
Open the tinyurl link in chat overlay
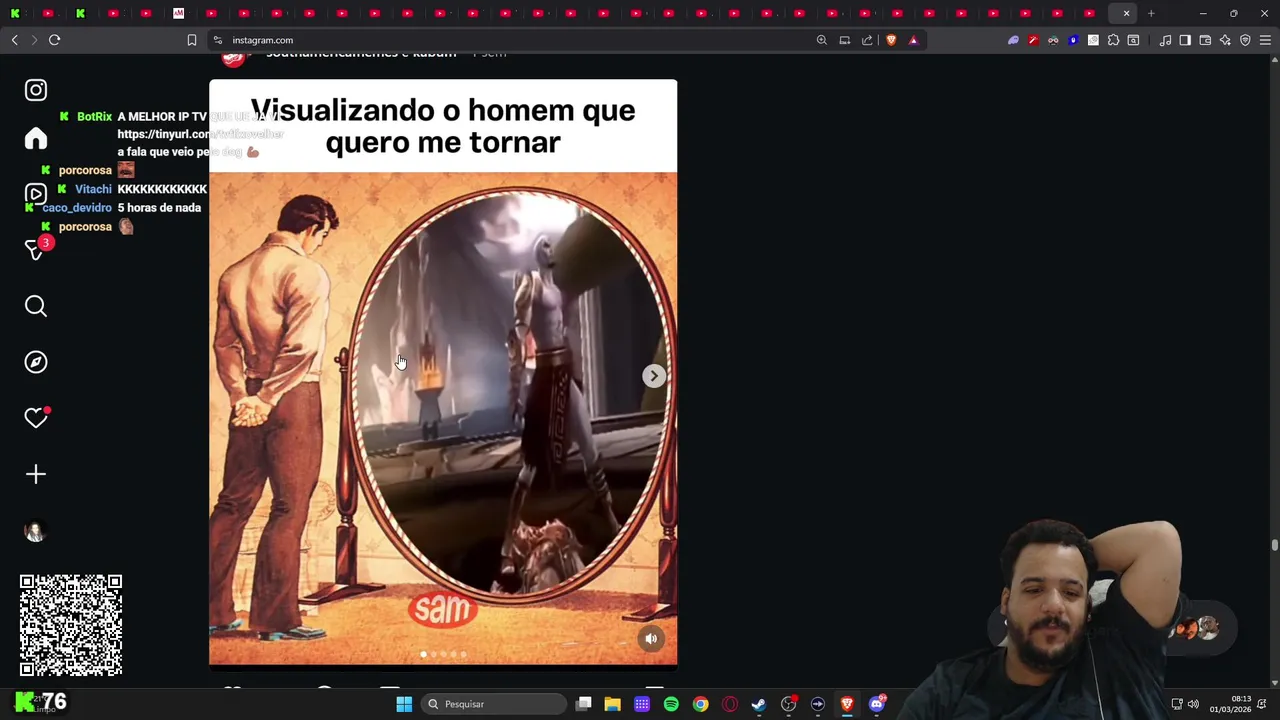click(201, 134)
